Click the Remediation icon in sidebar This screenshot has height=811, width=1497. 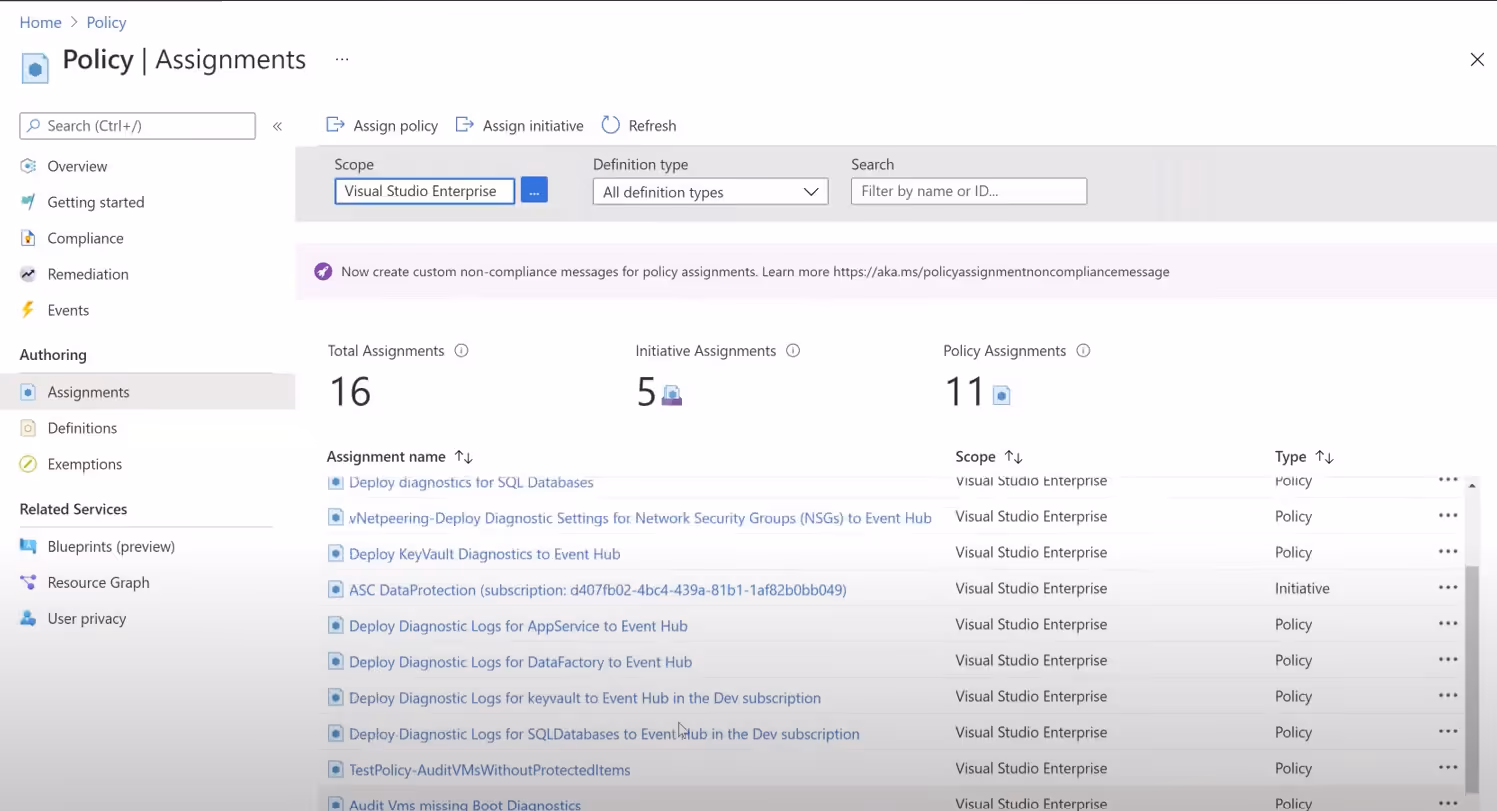click(x=28, y=274)
